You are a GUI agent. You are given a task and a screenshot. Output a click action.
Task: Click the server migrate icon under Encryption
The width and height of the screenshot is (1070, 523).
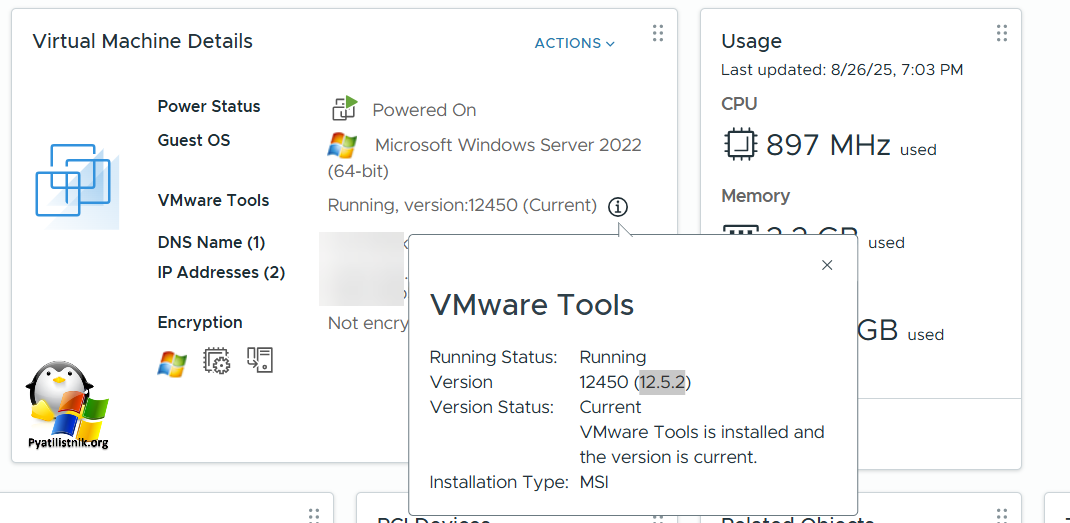[x=260, y=360]
